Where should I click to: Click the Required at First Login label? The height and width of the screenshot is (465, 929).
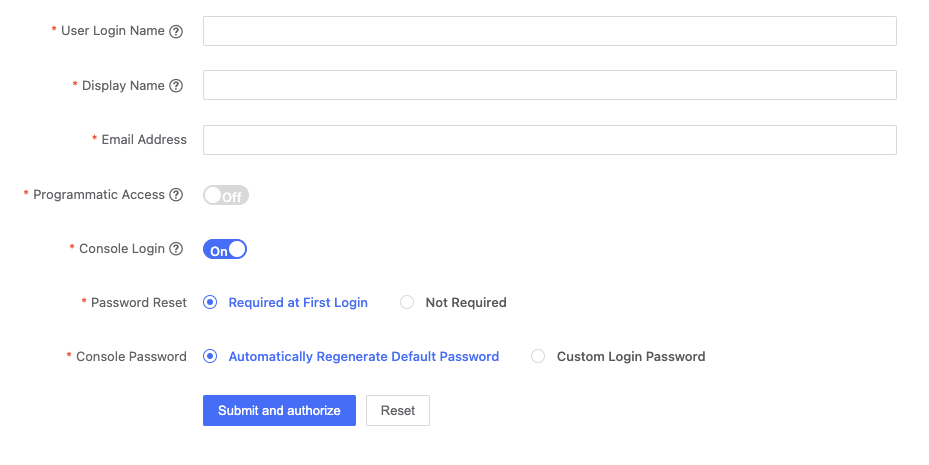point(298,303)
